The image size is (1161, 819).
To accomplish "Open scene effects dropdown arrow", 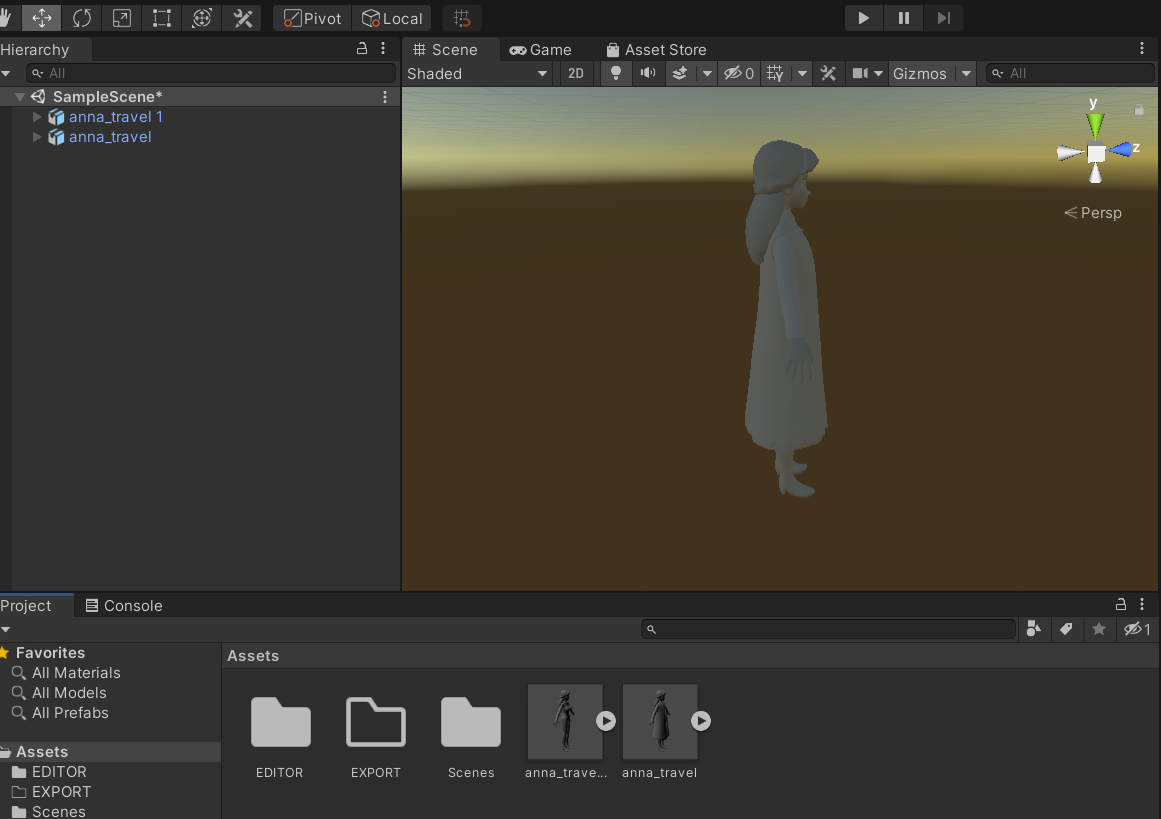I will (x=707, y=73).
